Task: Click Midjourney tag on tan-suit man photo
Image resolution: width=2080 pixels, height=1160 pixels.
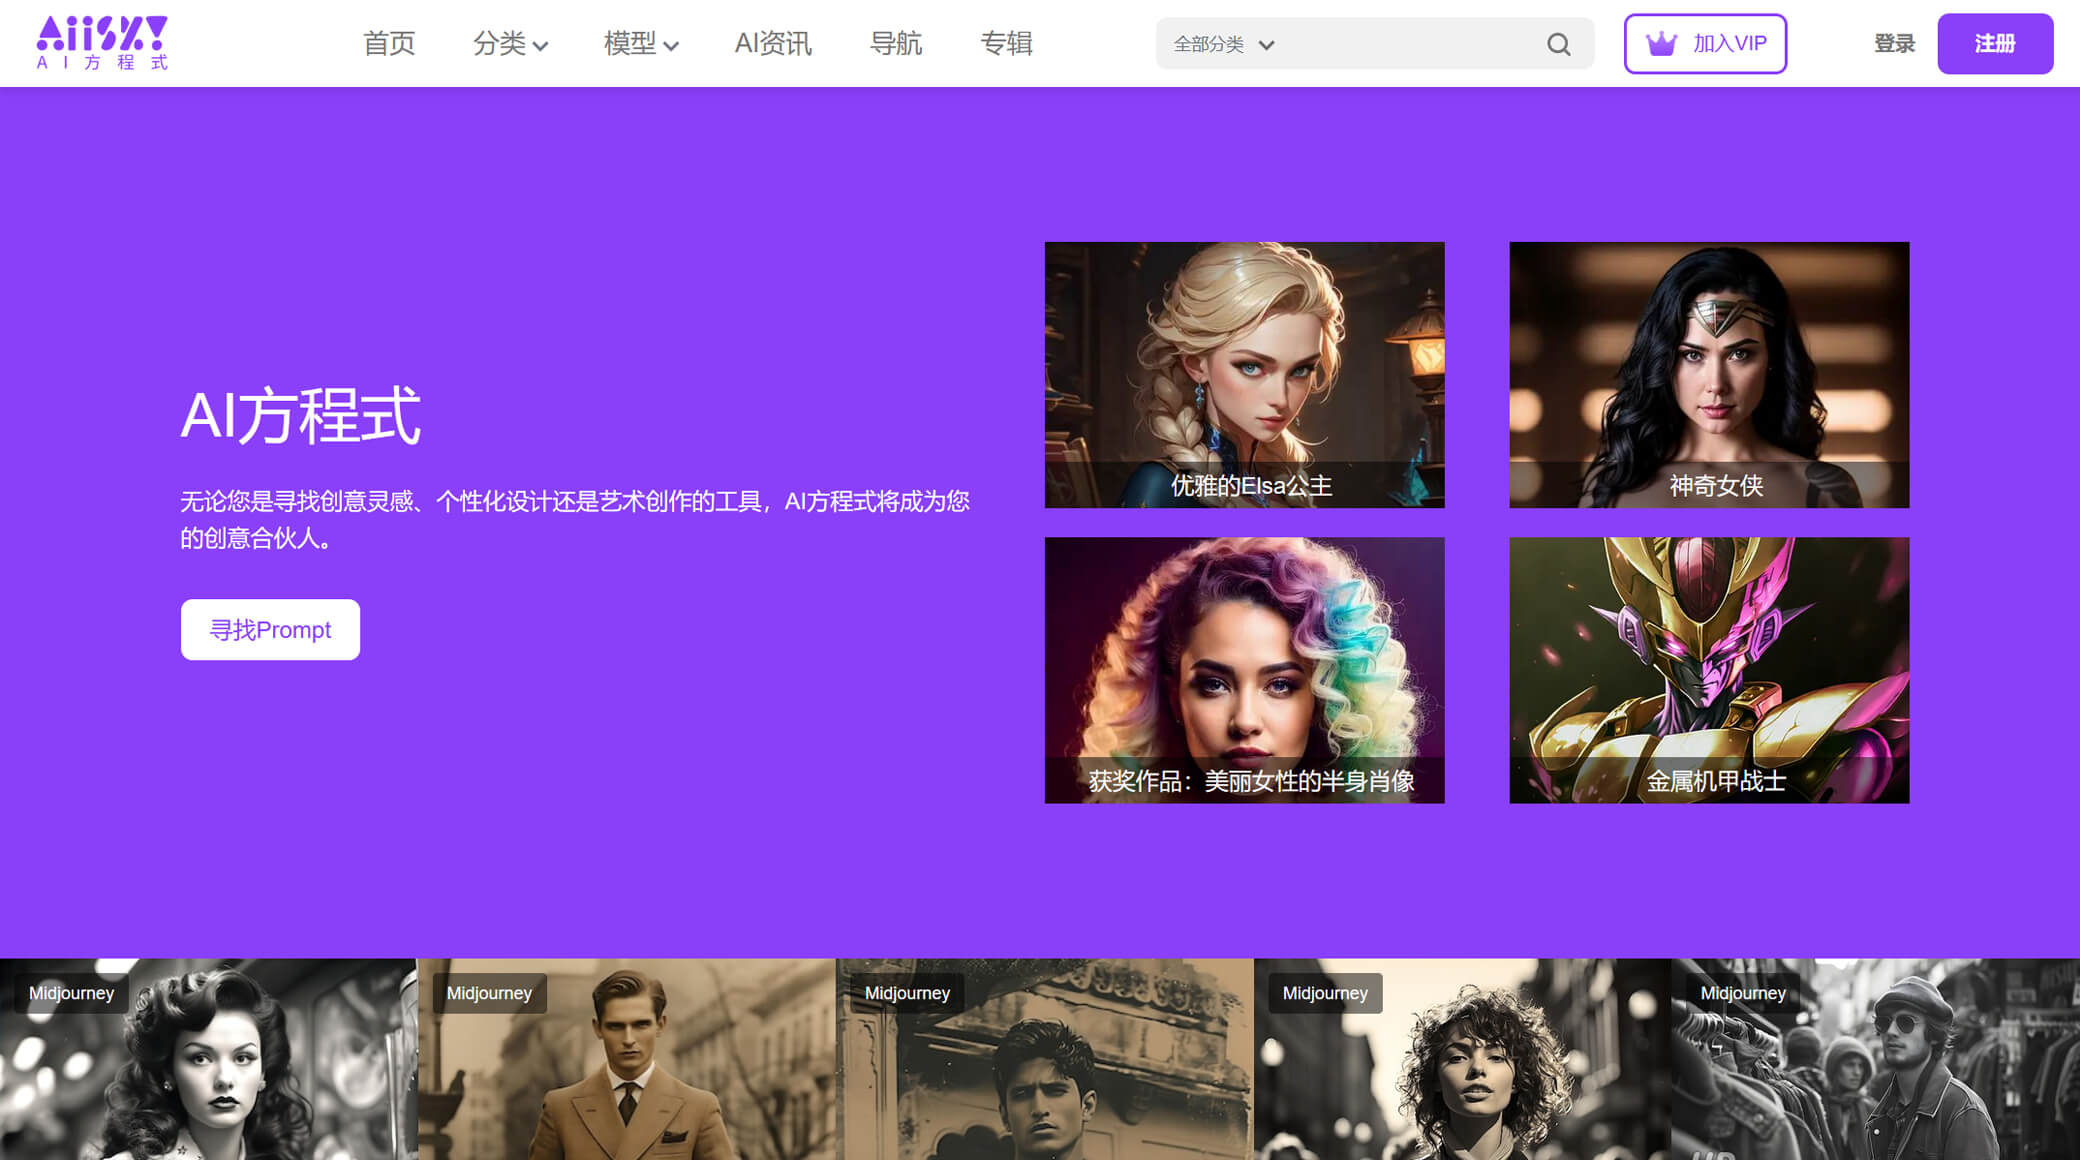Action: [x=489, y=993]
